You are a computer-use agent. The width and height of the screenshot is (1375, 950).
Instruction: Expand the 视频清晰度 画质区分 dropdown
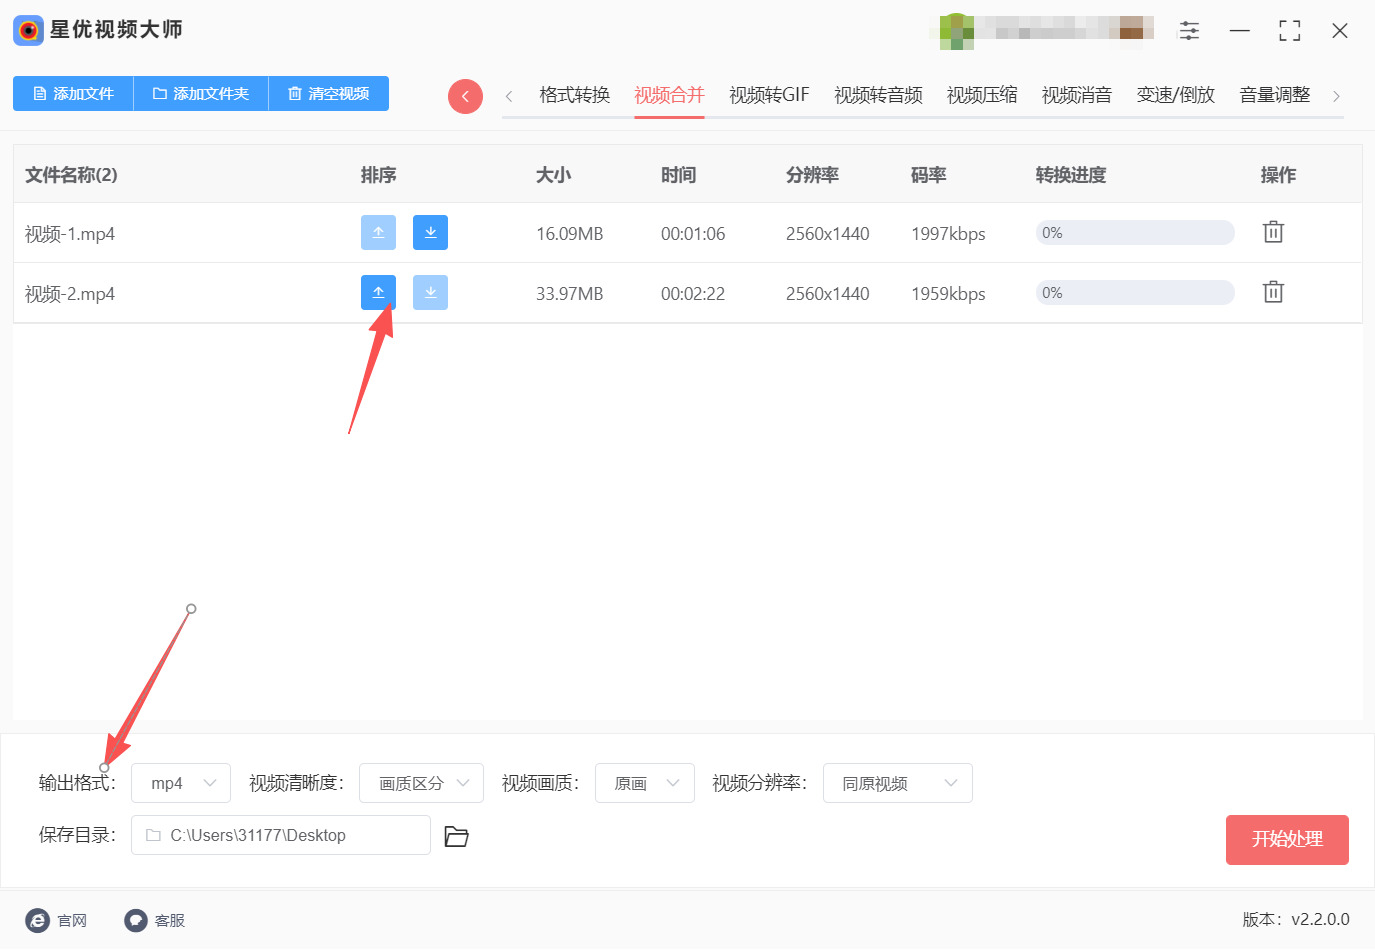pos(421,783)
